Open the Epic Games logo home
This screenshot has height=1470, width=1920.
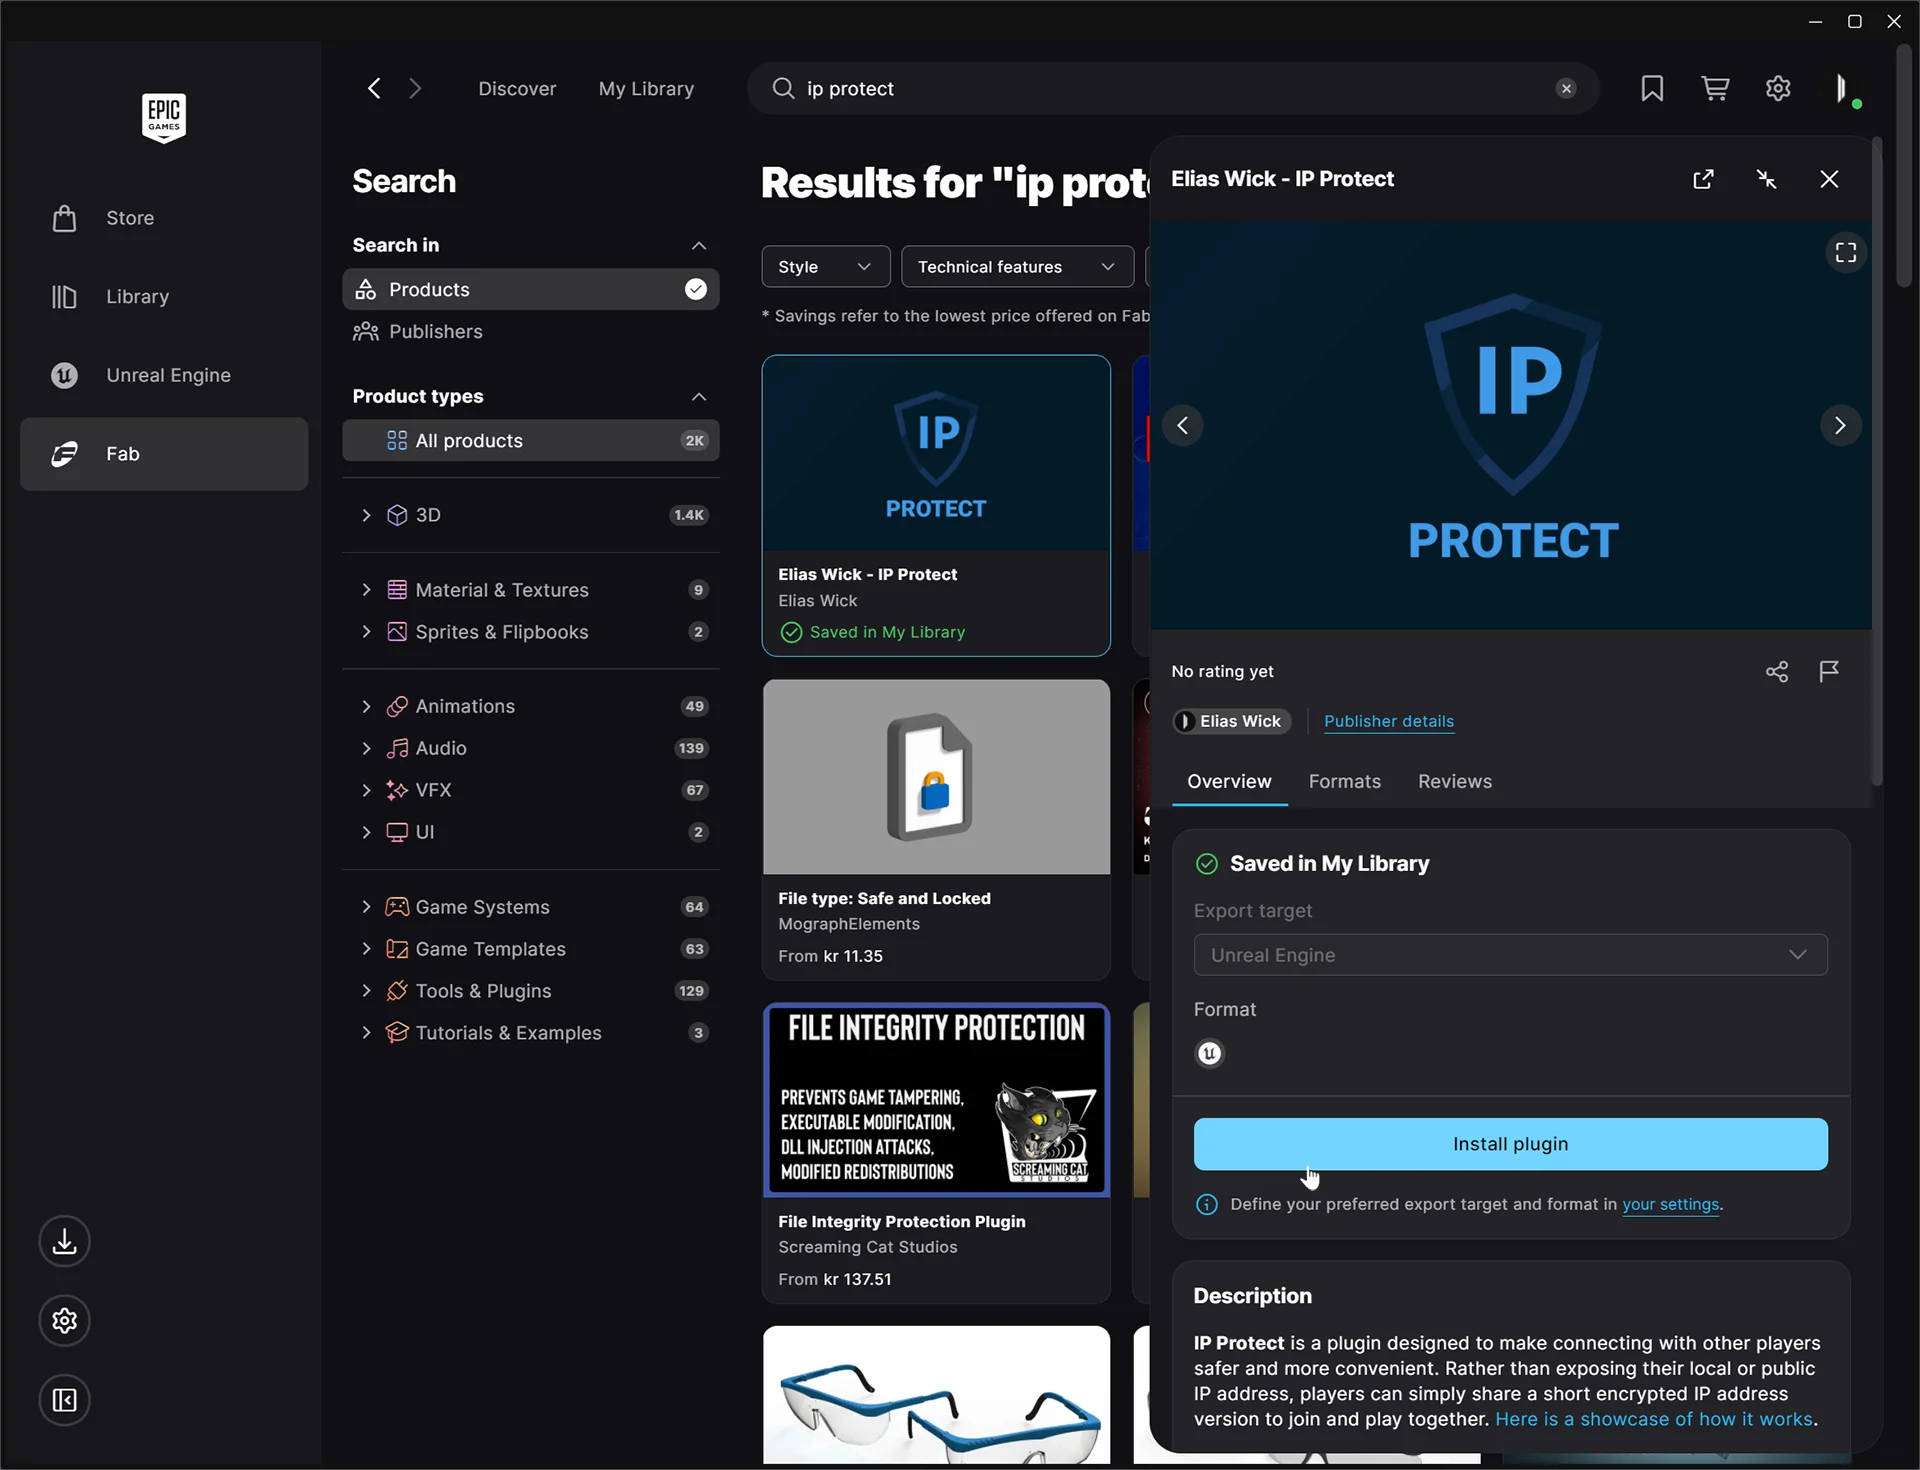pyautogui.click(x=164, y=118)
